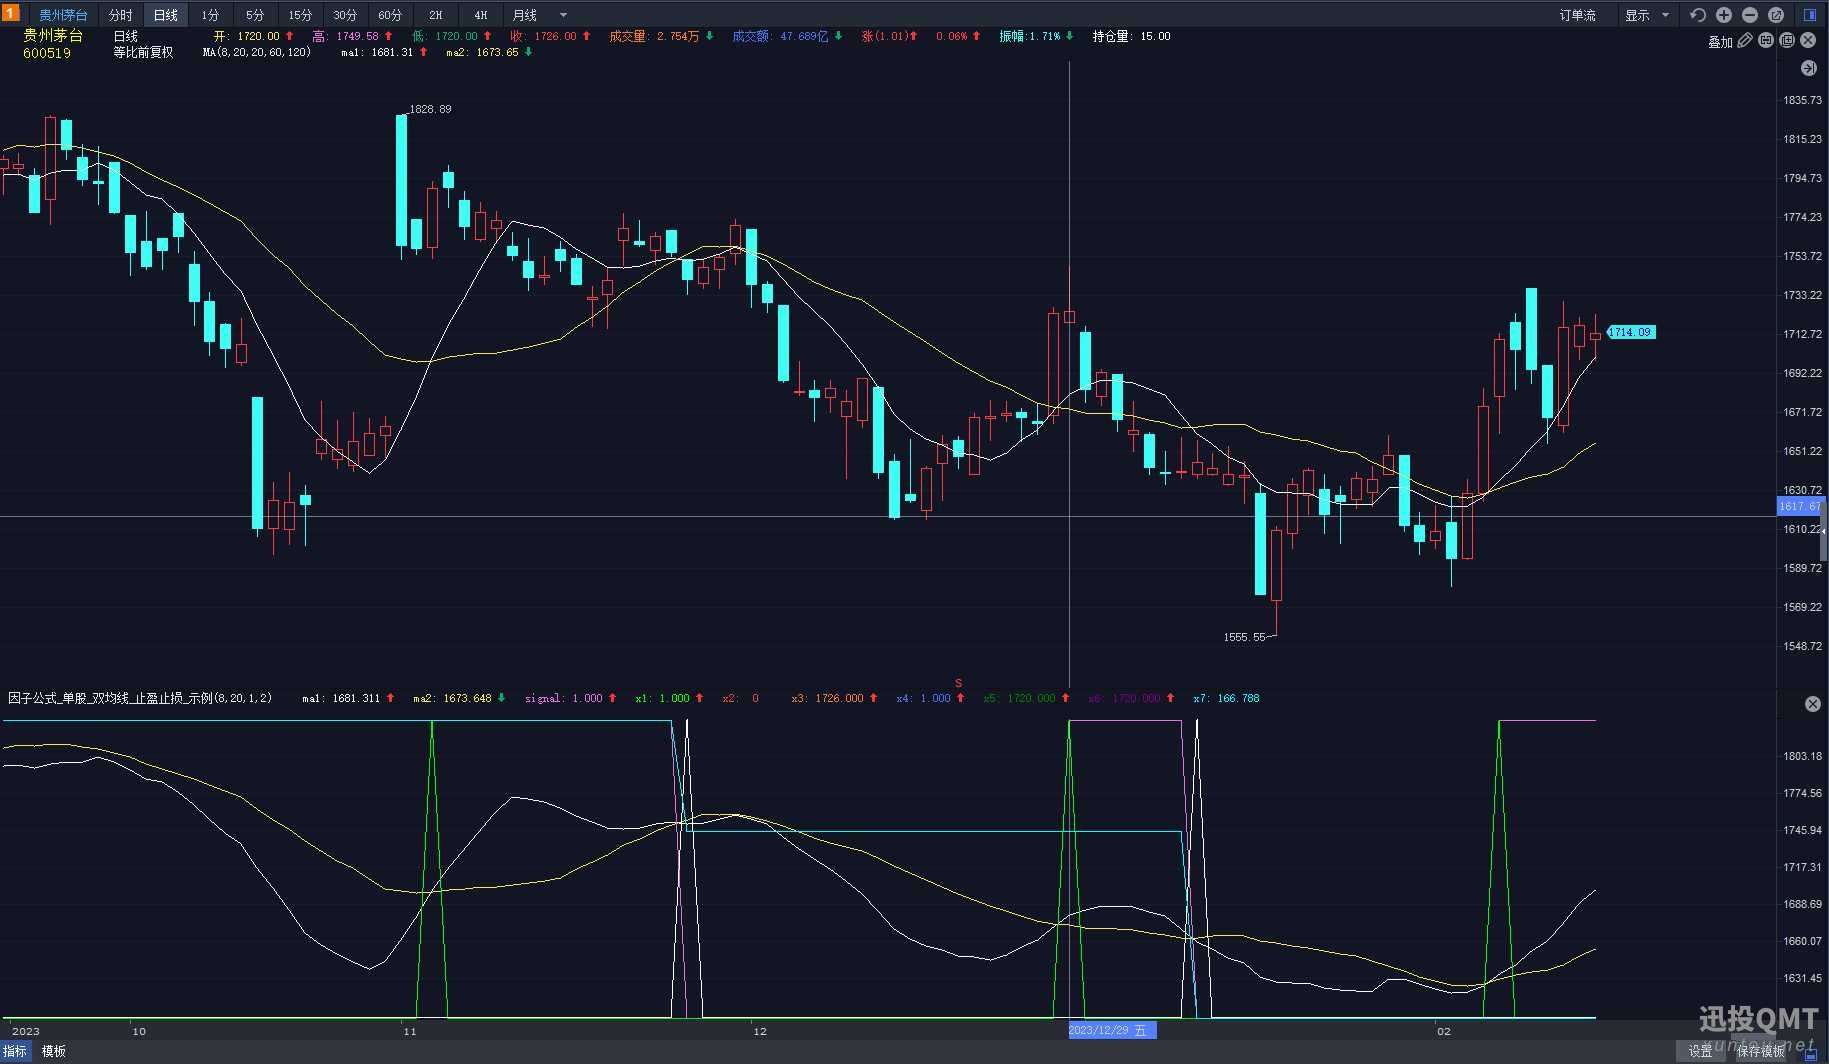The image size is (1829, 1064).
Task: Click the 收 close price 1726.00
Action: click(543, 36)
